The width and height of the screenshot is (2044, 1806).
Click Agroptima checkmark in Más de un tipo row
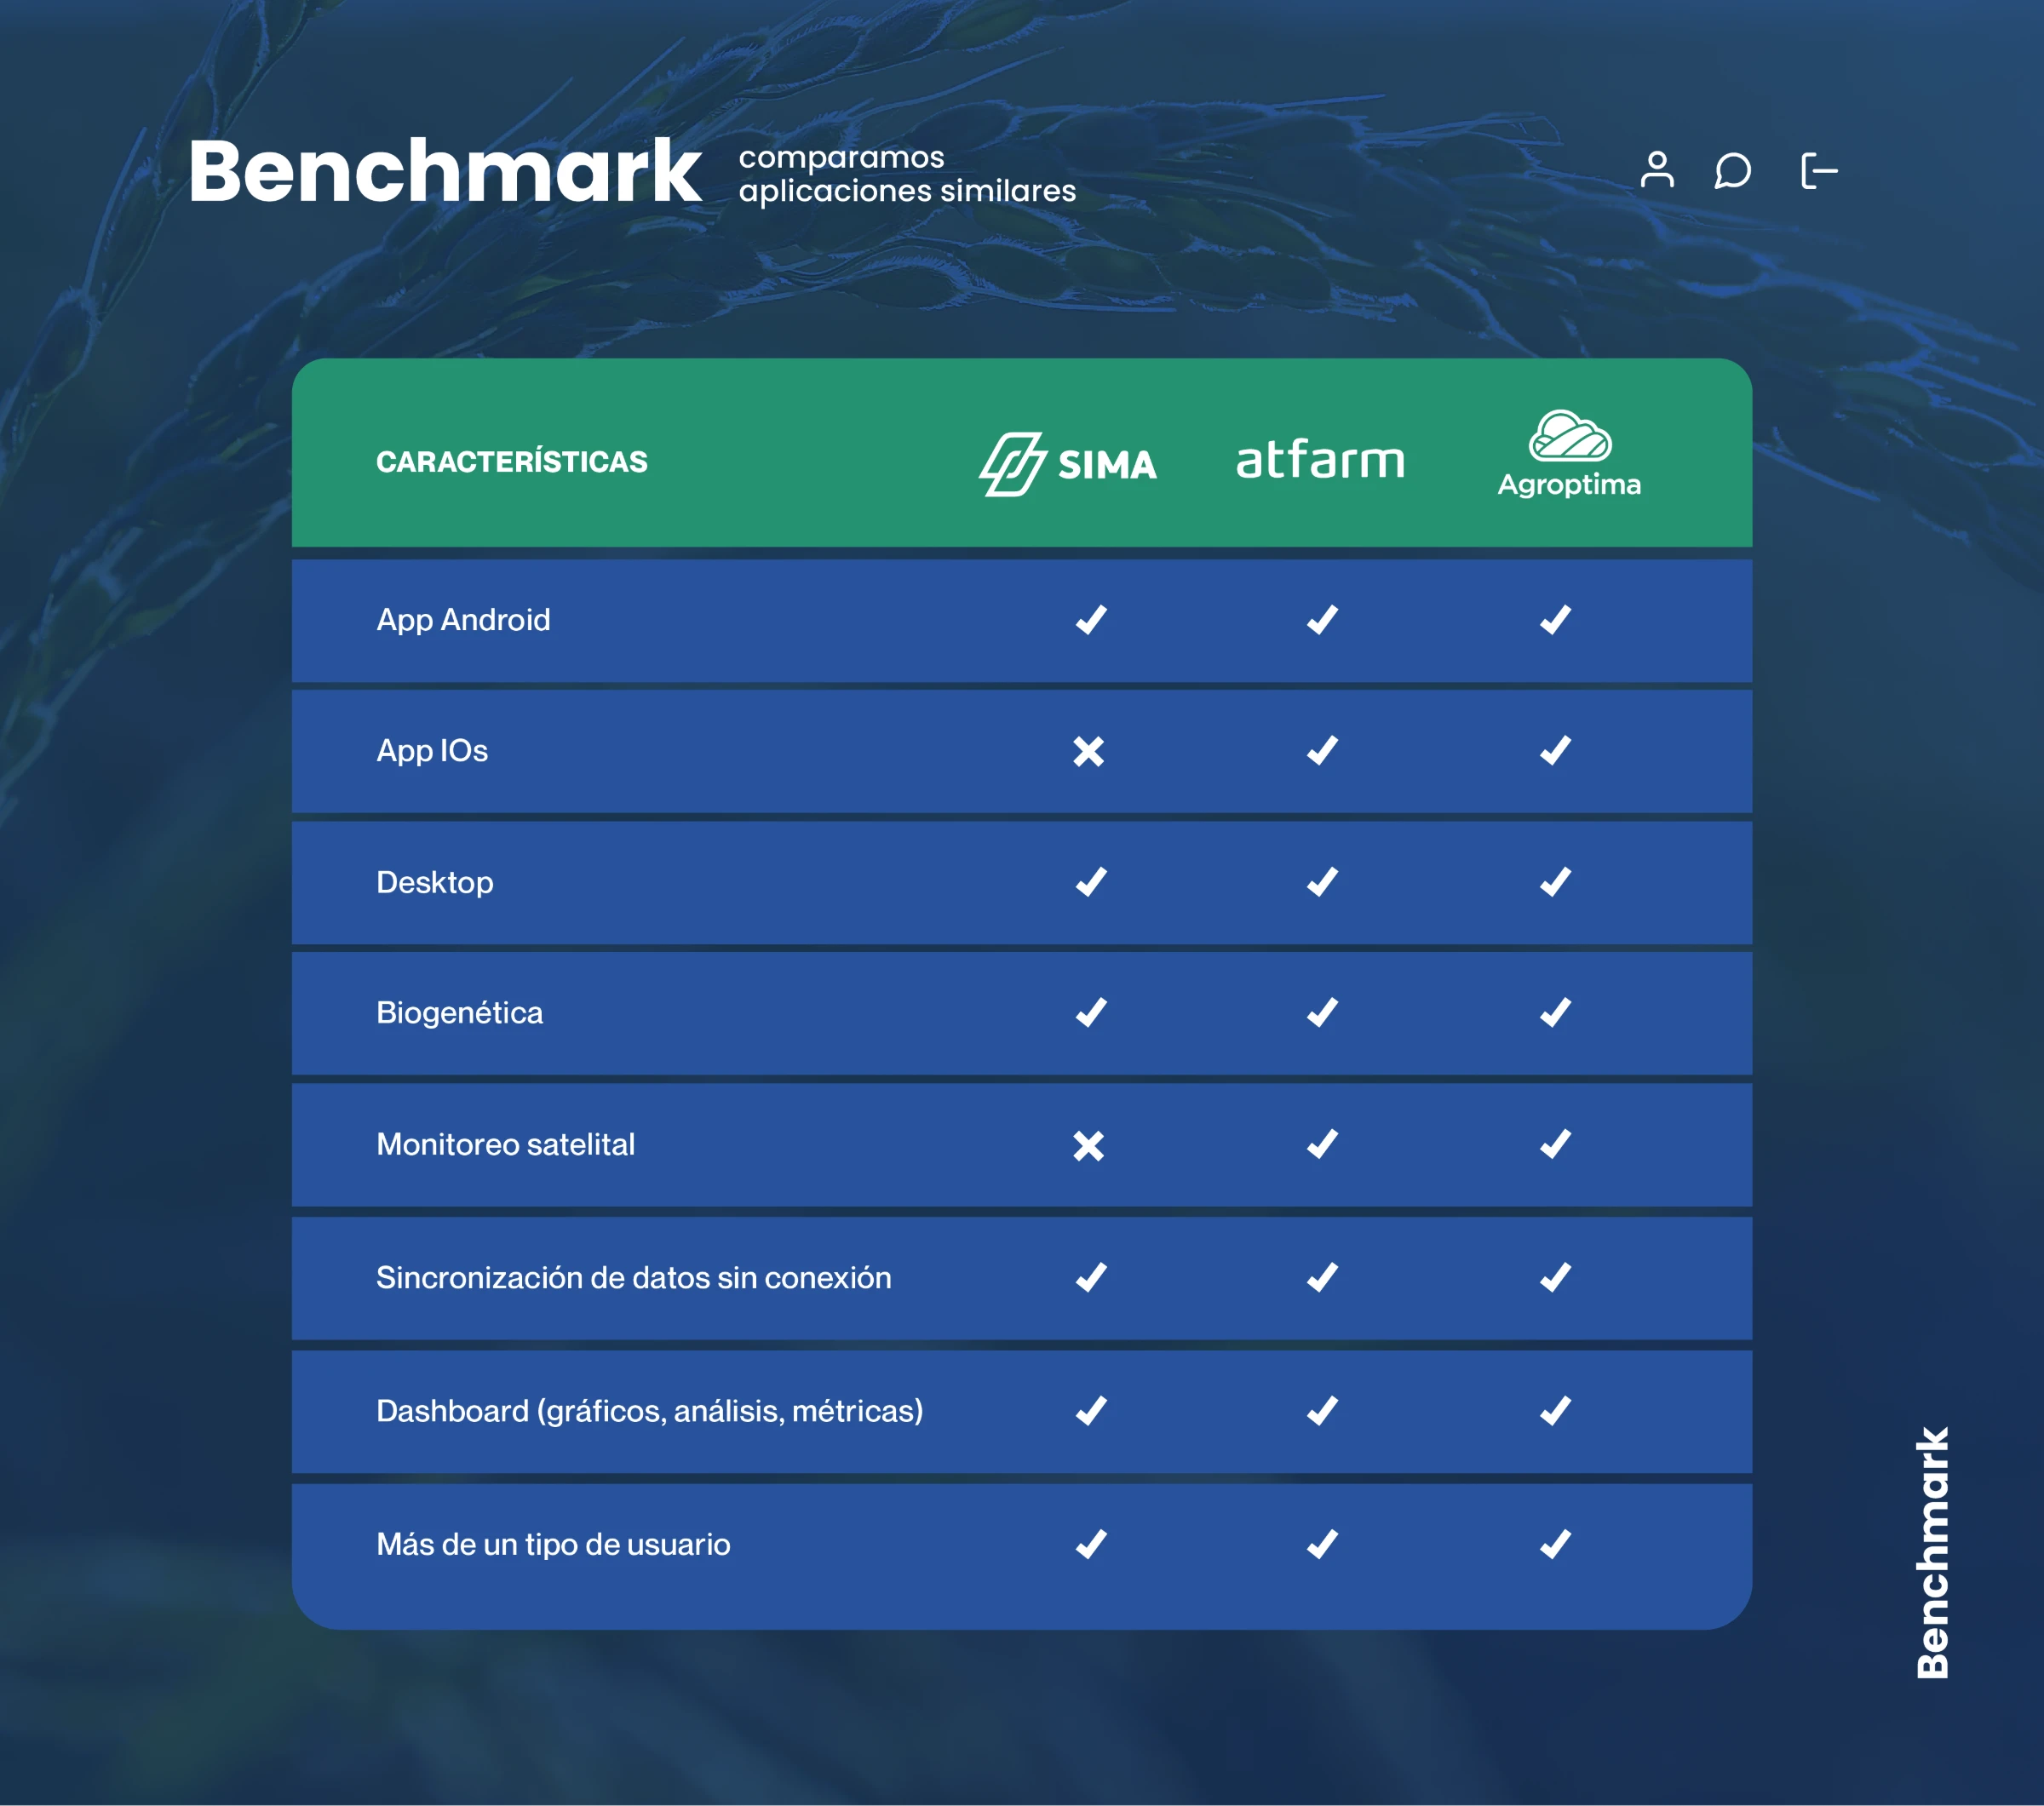coord(1555,1545)
